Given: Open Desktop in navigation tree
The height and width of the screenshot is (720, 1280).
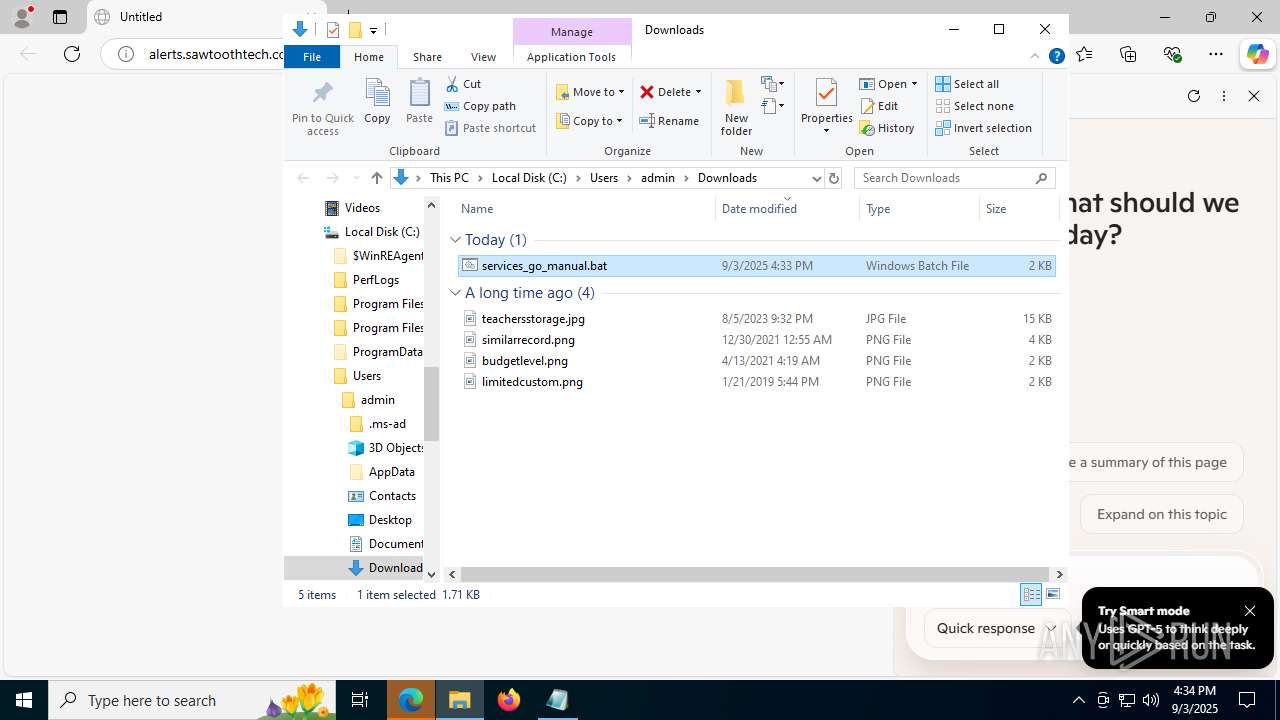Looking at the screenshot, I should coord(380,520).
